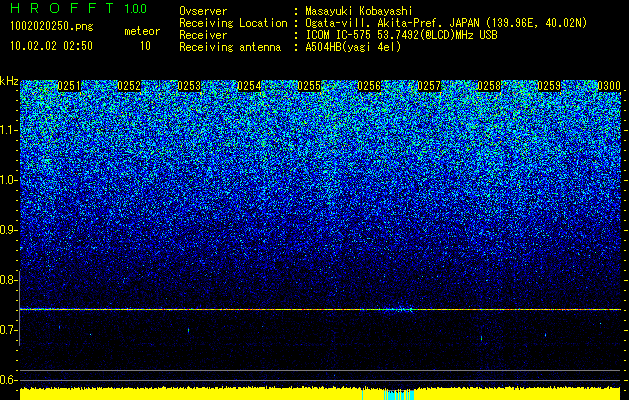Click the 0258 time marker
This screenshot has width=629, height=400.
pos(489,86)
